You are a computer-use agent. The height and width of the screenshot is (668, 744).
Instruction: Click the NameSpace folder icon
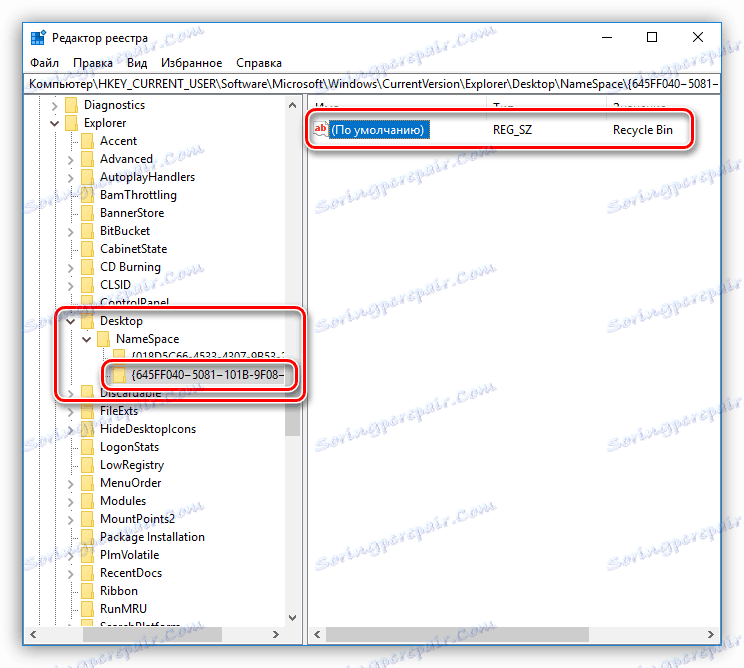[x=103, y=339]
